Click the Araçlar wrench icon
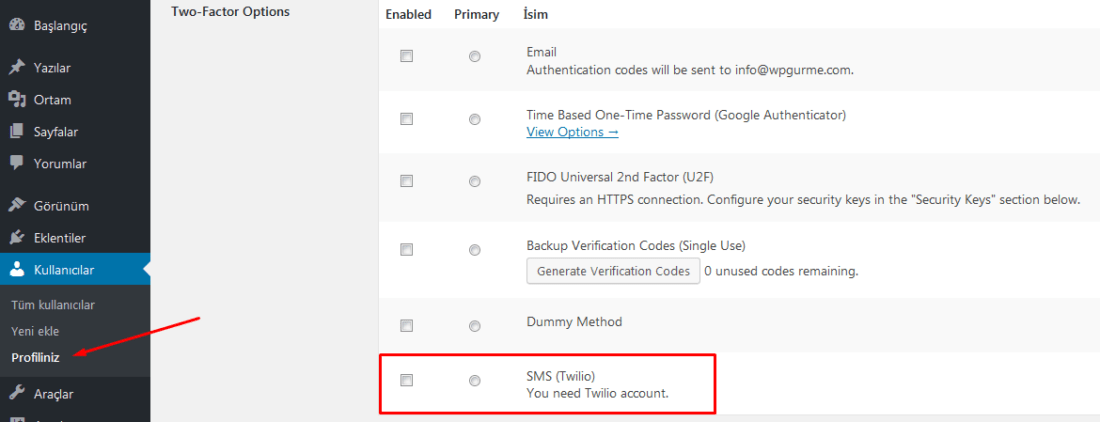Viewport: 1100px width, 422px height. (17, 393)
